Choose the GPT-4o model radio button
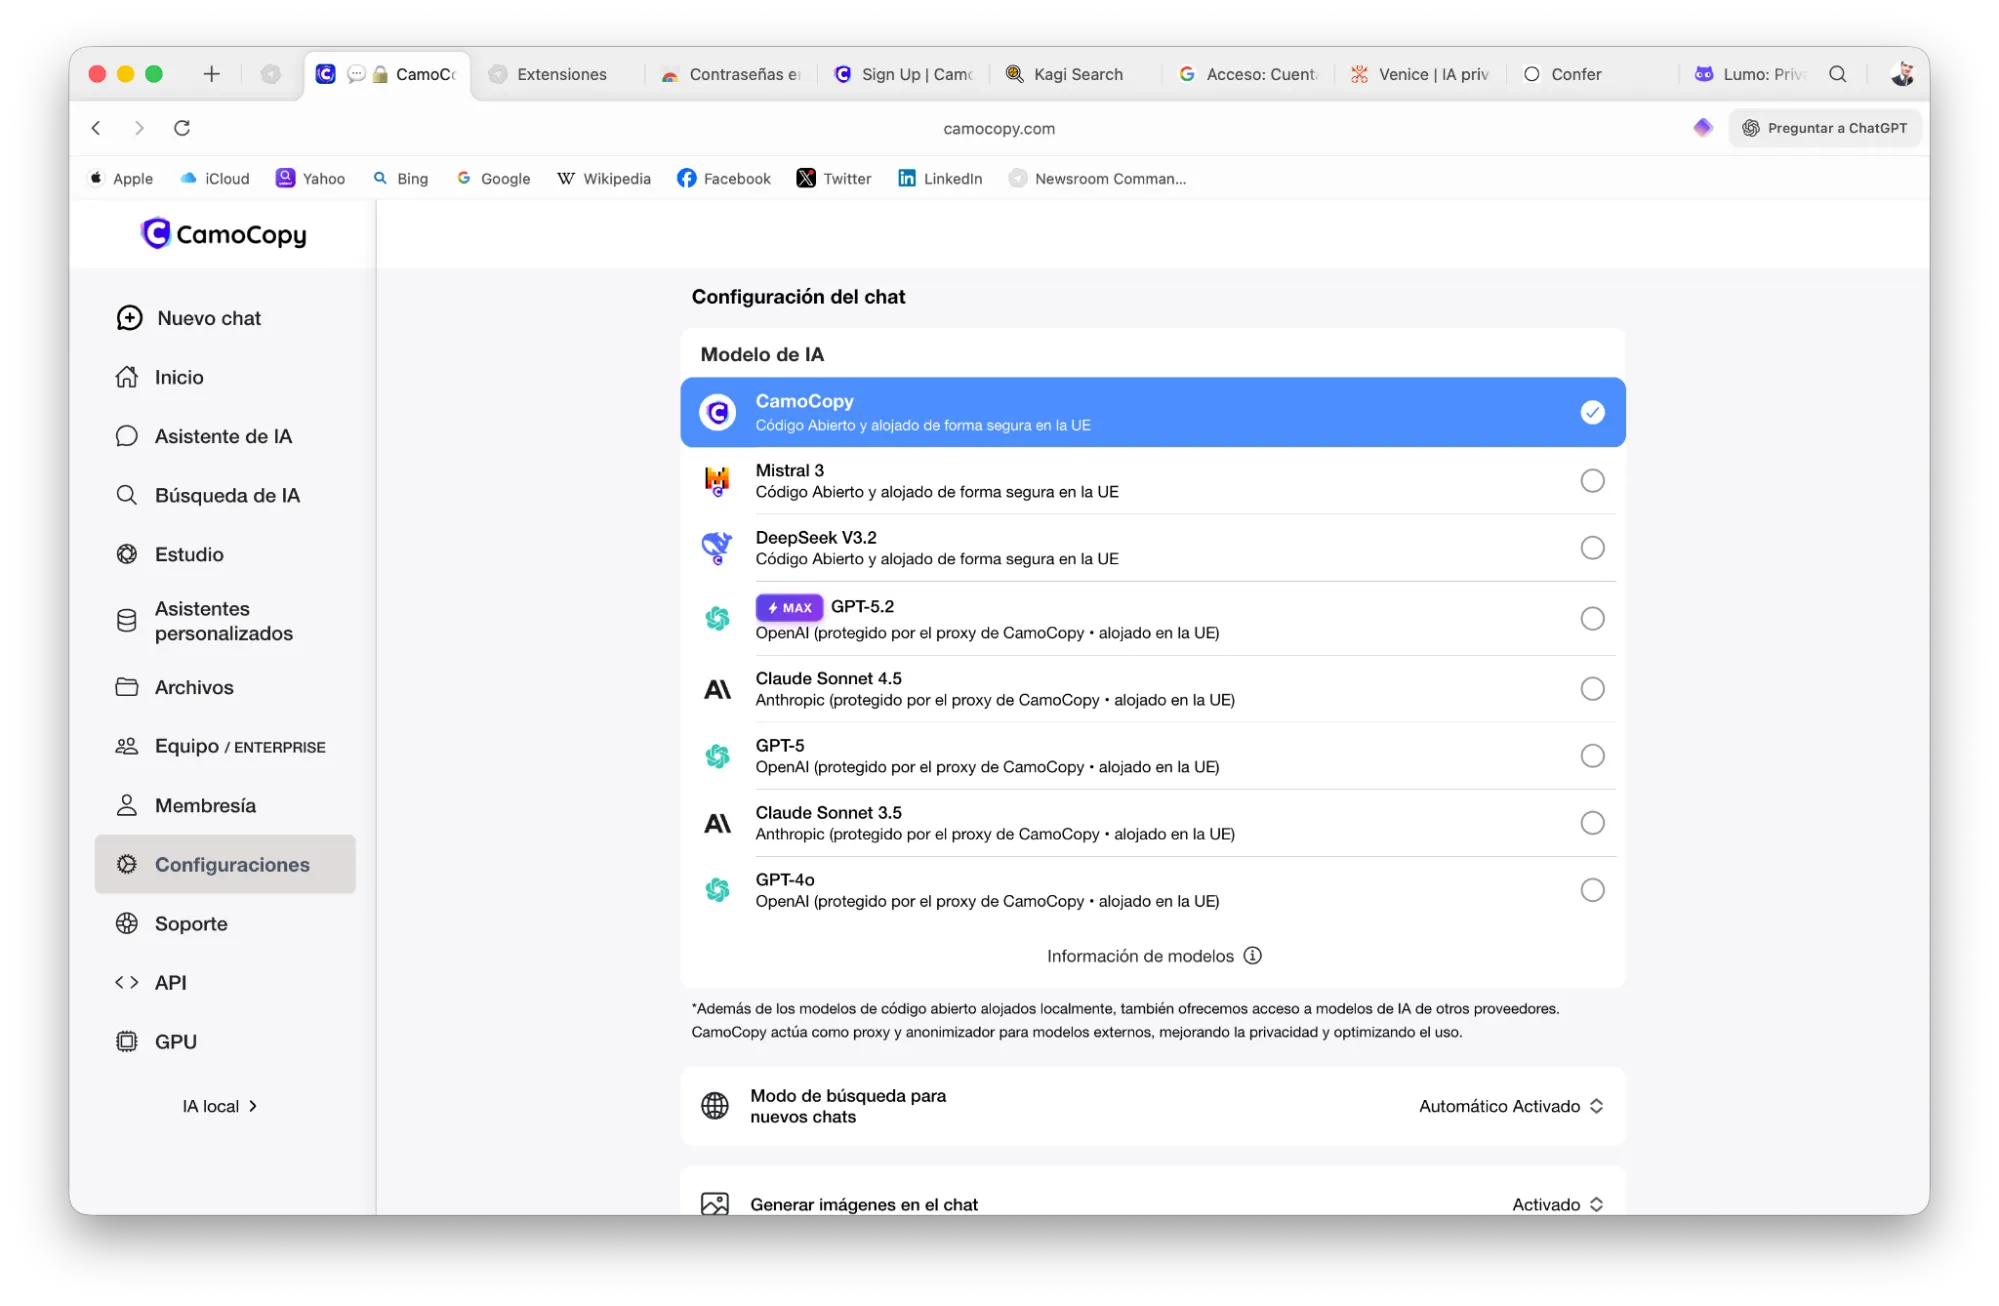The height and width of the screenshot is (1306, 1999). tap(1592, 890)
